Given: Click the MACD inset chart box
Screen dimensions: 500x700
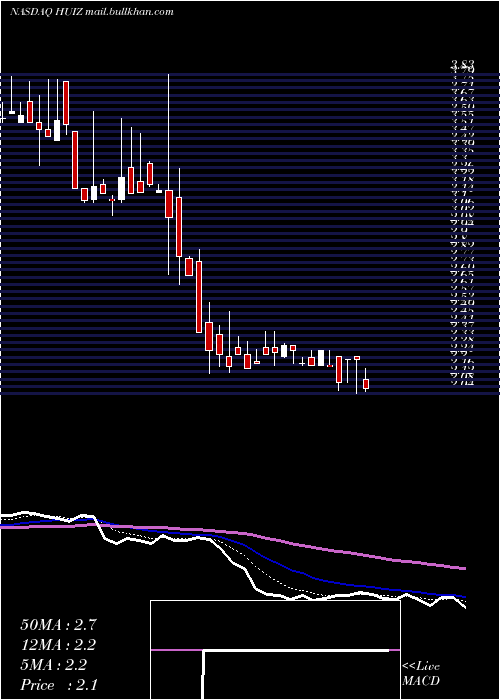Looking at the screenshot, I should click(275, 650).
